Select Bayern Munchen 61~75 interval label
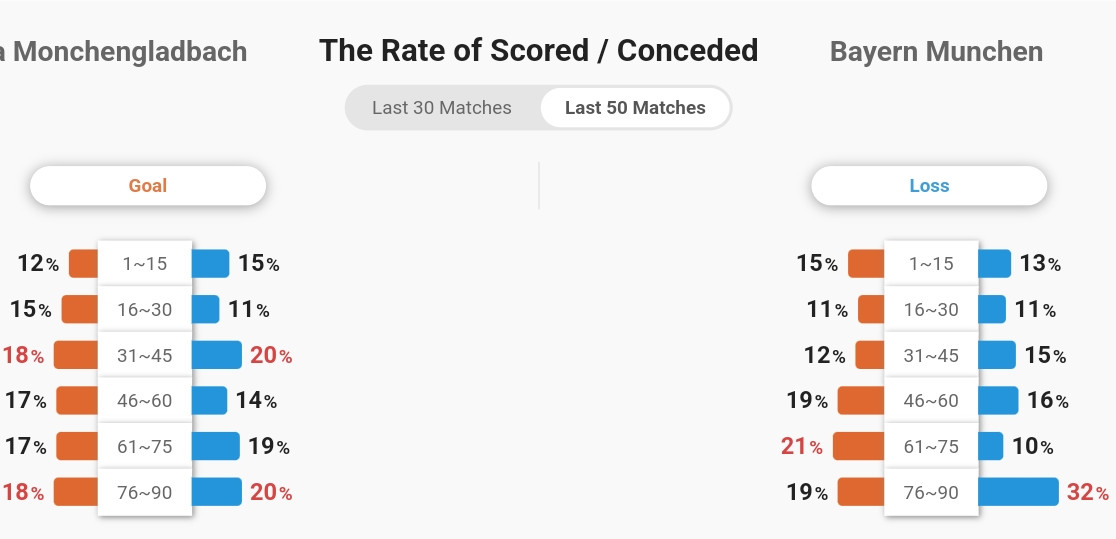This screenshot has height=539, width=1116. click(x=931, y=446)
